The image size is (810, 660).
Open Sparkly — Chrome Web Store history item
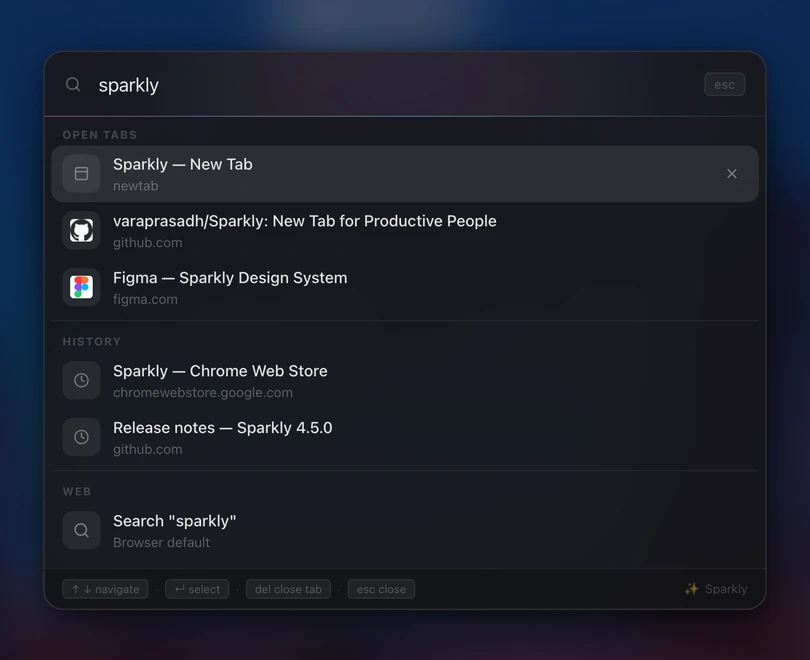point(404,380)
